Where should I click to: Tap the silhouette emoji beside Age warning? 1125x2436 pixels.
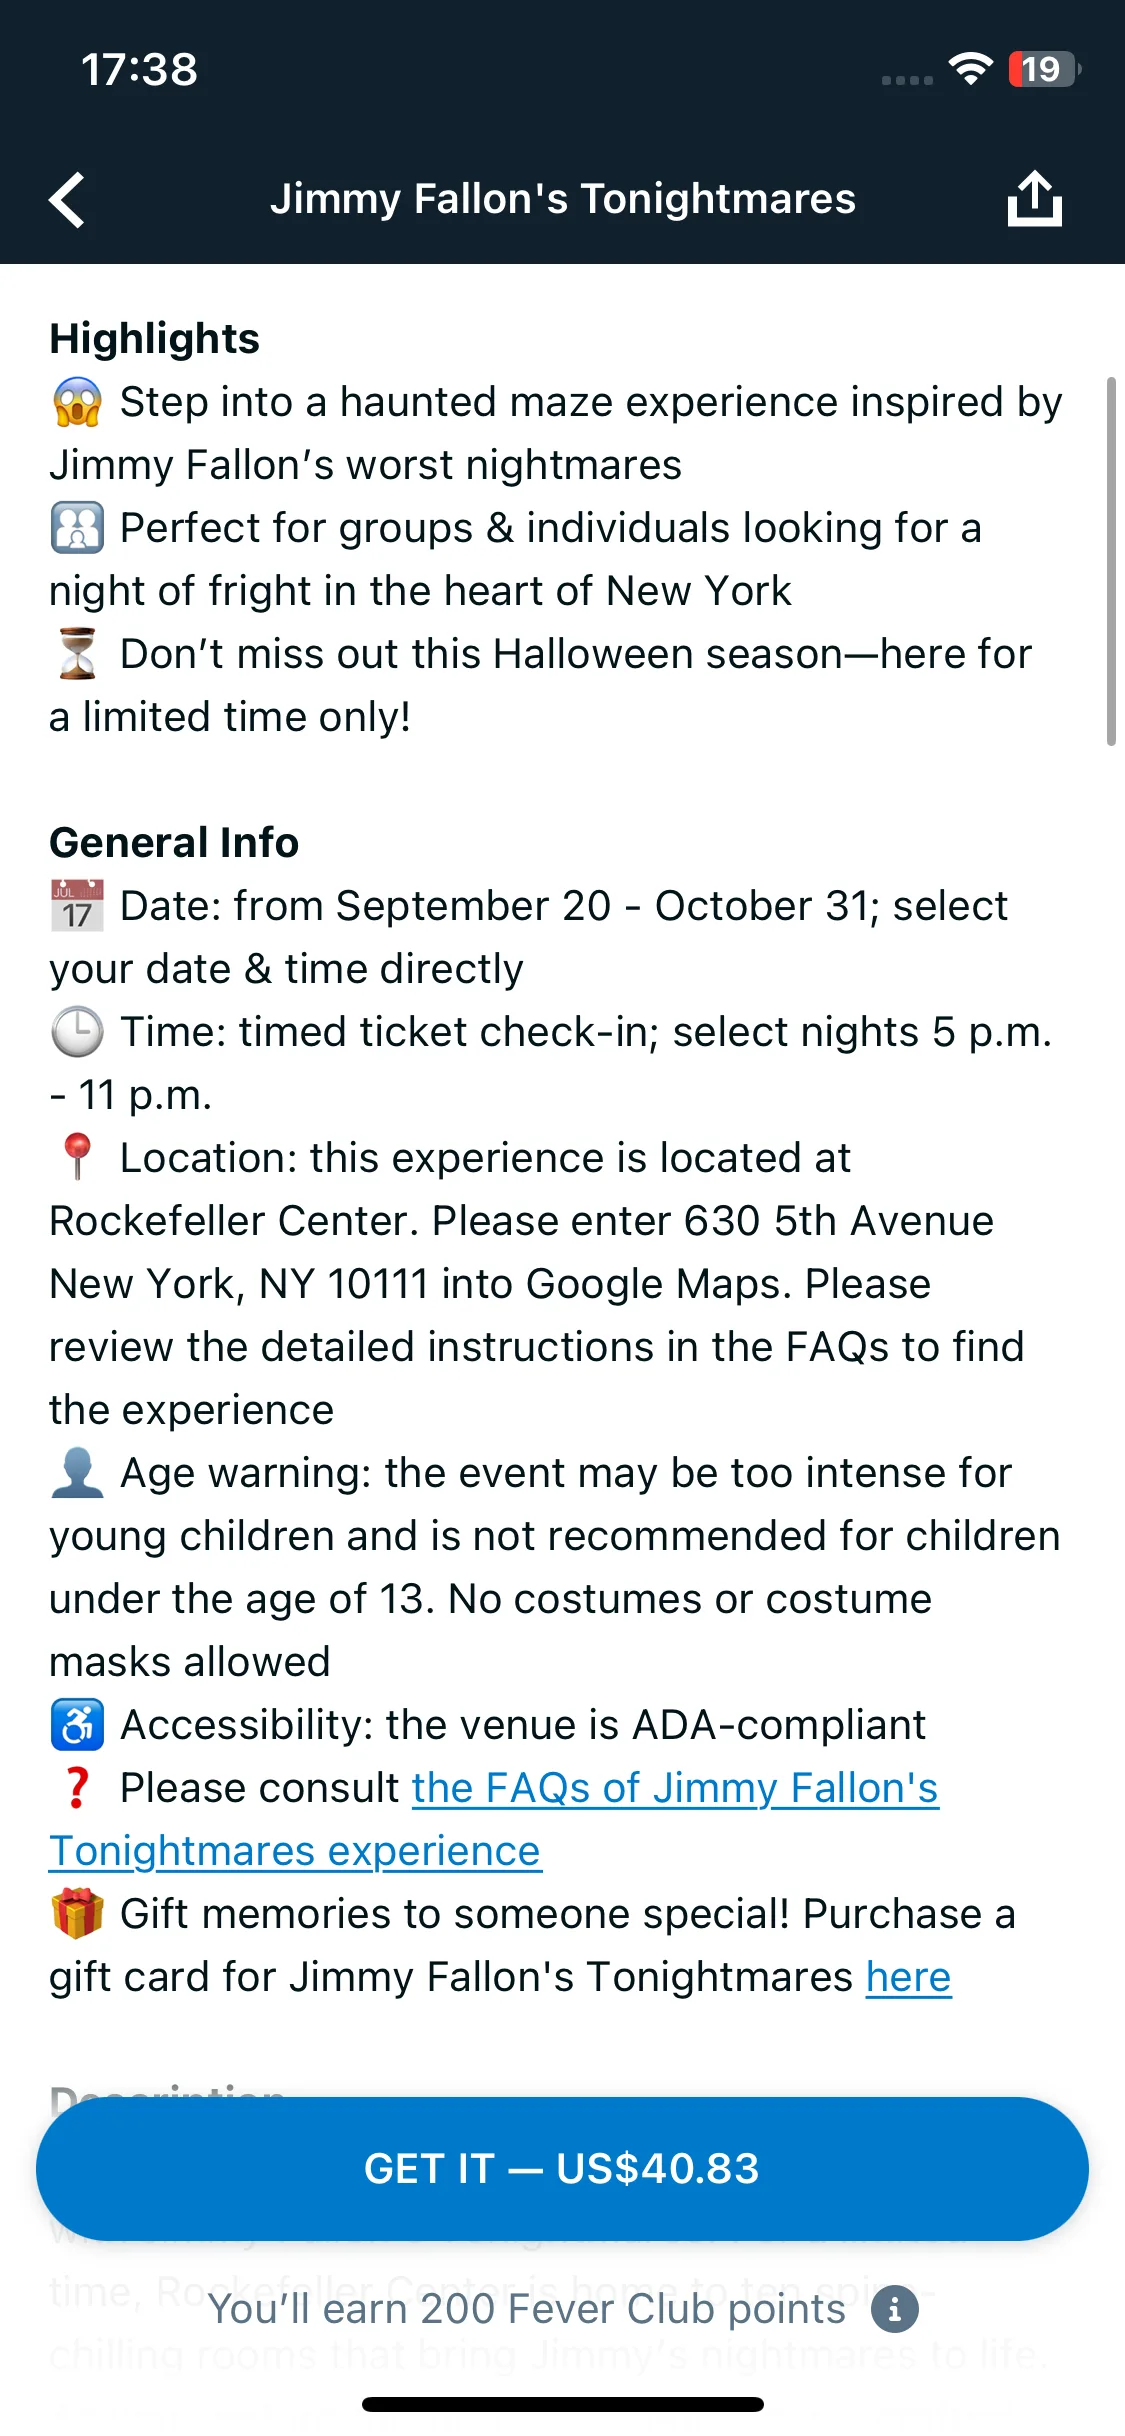[x=77, y=1473]
